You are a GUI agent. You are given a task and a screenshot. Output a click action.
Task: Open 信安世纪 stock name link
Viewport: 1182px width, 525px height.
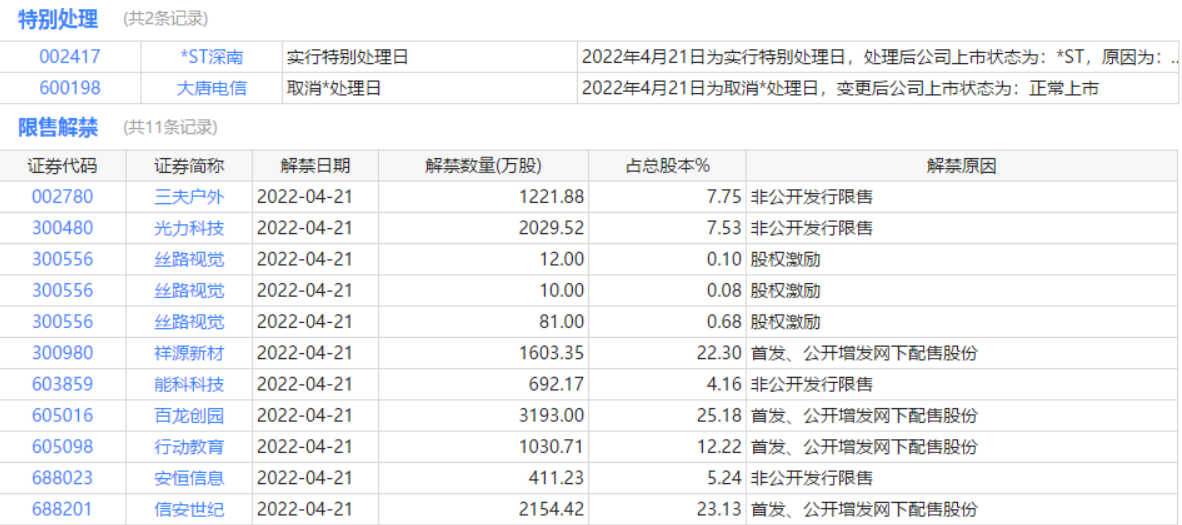point(189,509)
